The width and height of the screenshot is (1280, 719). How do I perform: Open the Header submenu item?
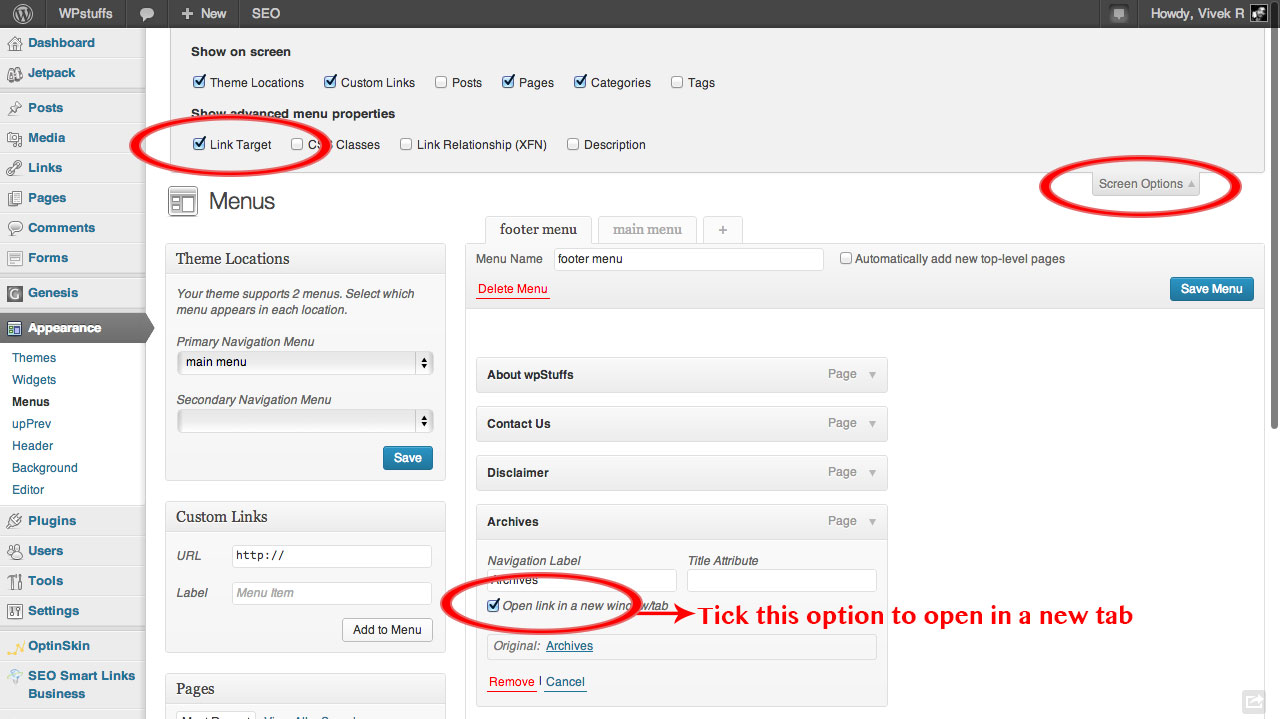(33, 446)
